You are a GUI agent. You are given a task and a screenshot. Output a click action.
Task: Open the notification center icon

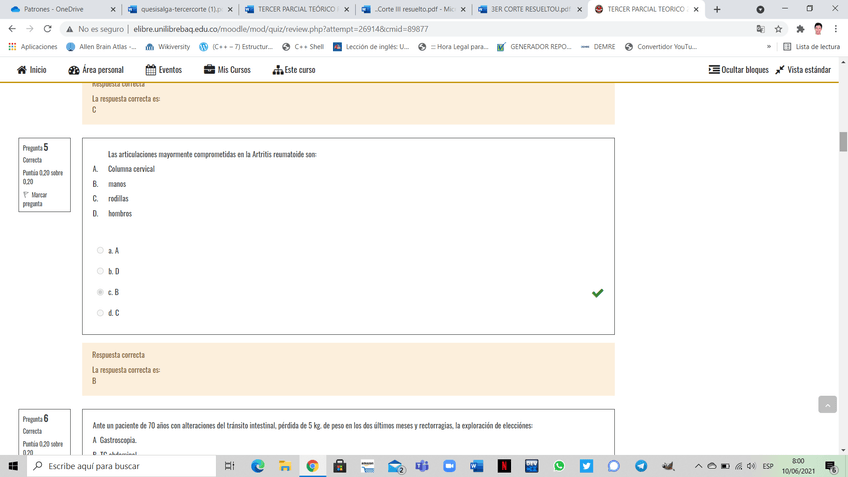832,466
